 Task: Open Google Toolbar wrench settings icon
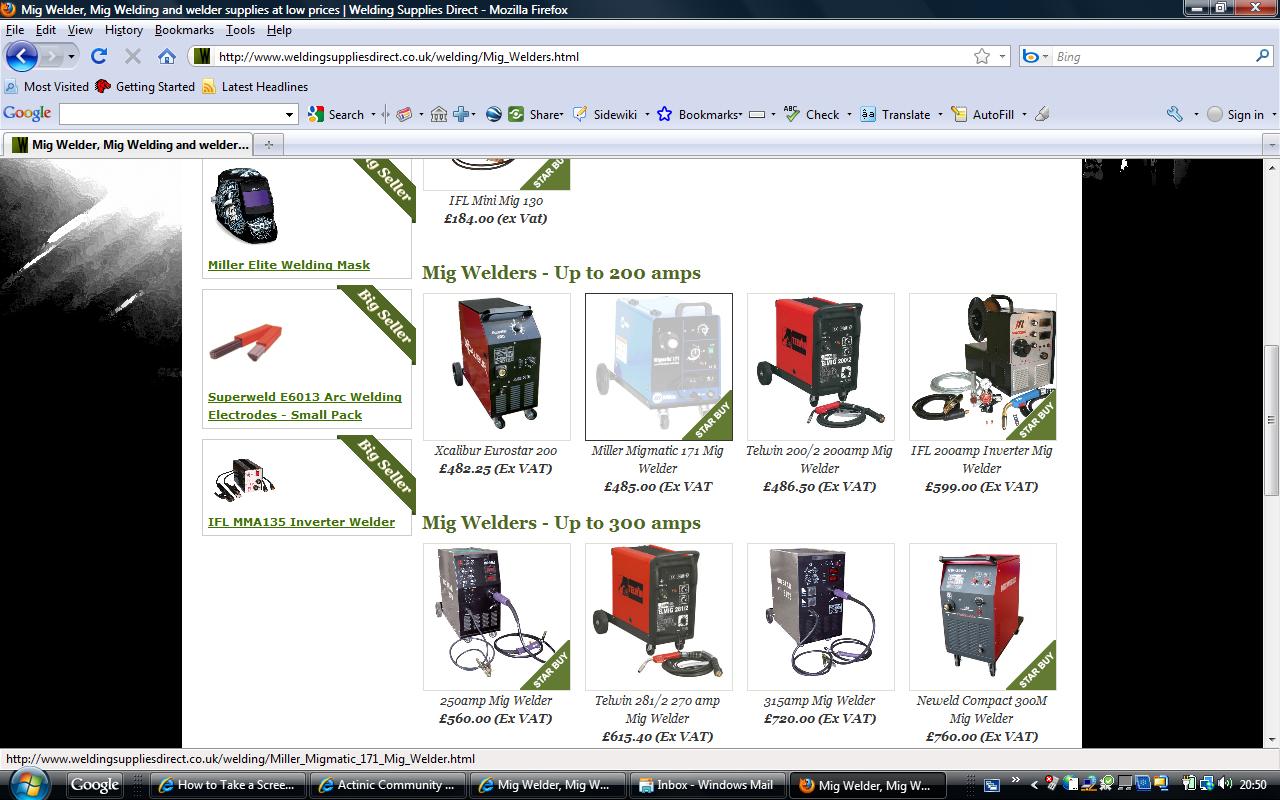pyautogui.click(x=1175, y=114)
